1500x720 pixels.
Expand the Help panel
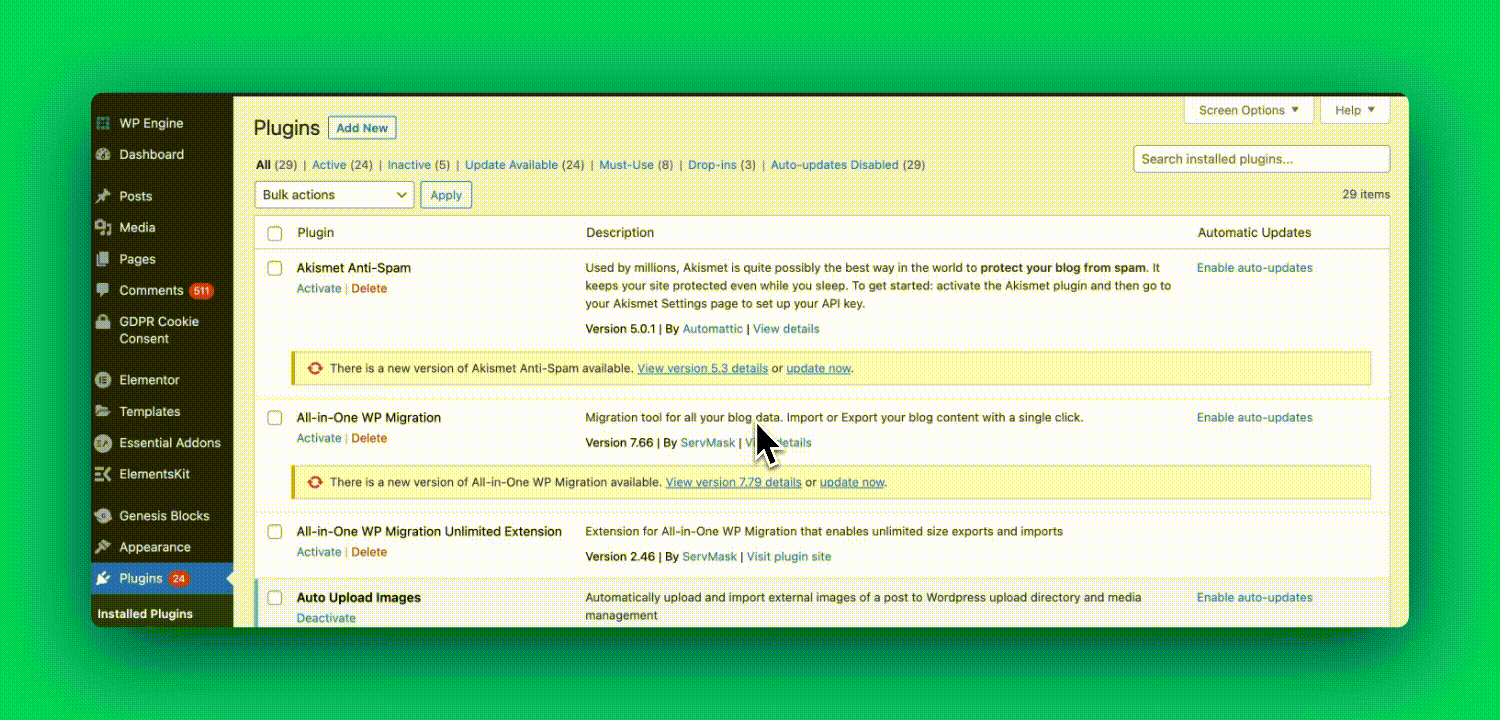(x=1355, y=110)
